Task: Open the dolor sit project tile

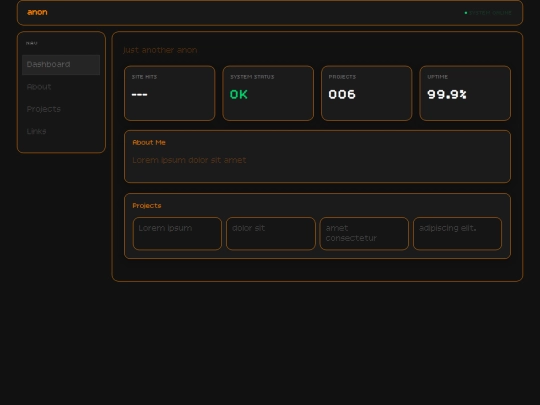Action: (271, 233)
